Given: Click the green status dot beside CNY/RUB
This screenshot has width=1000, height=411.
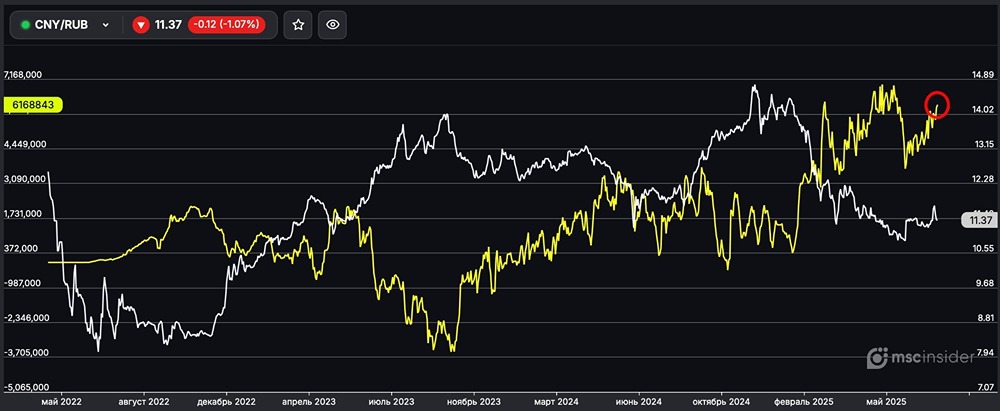Looking at the screenshot, I should pyautogui.click(x=26, y=25).
